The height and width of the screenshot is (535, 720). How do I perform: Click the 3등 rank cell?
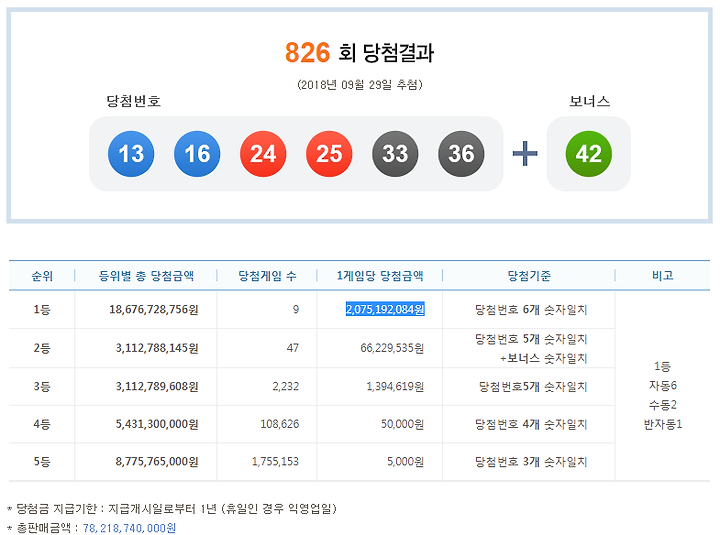click(42, 386)
